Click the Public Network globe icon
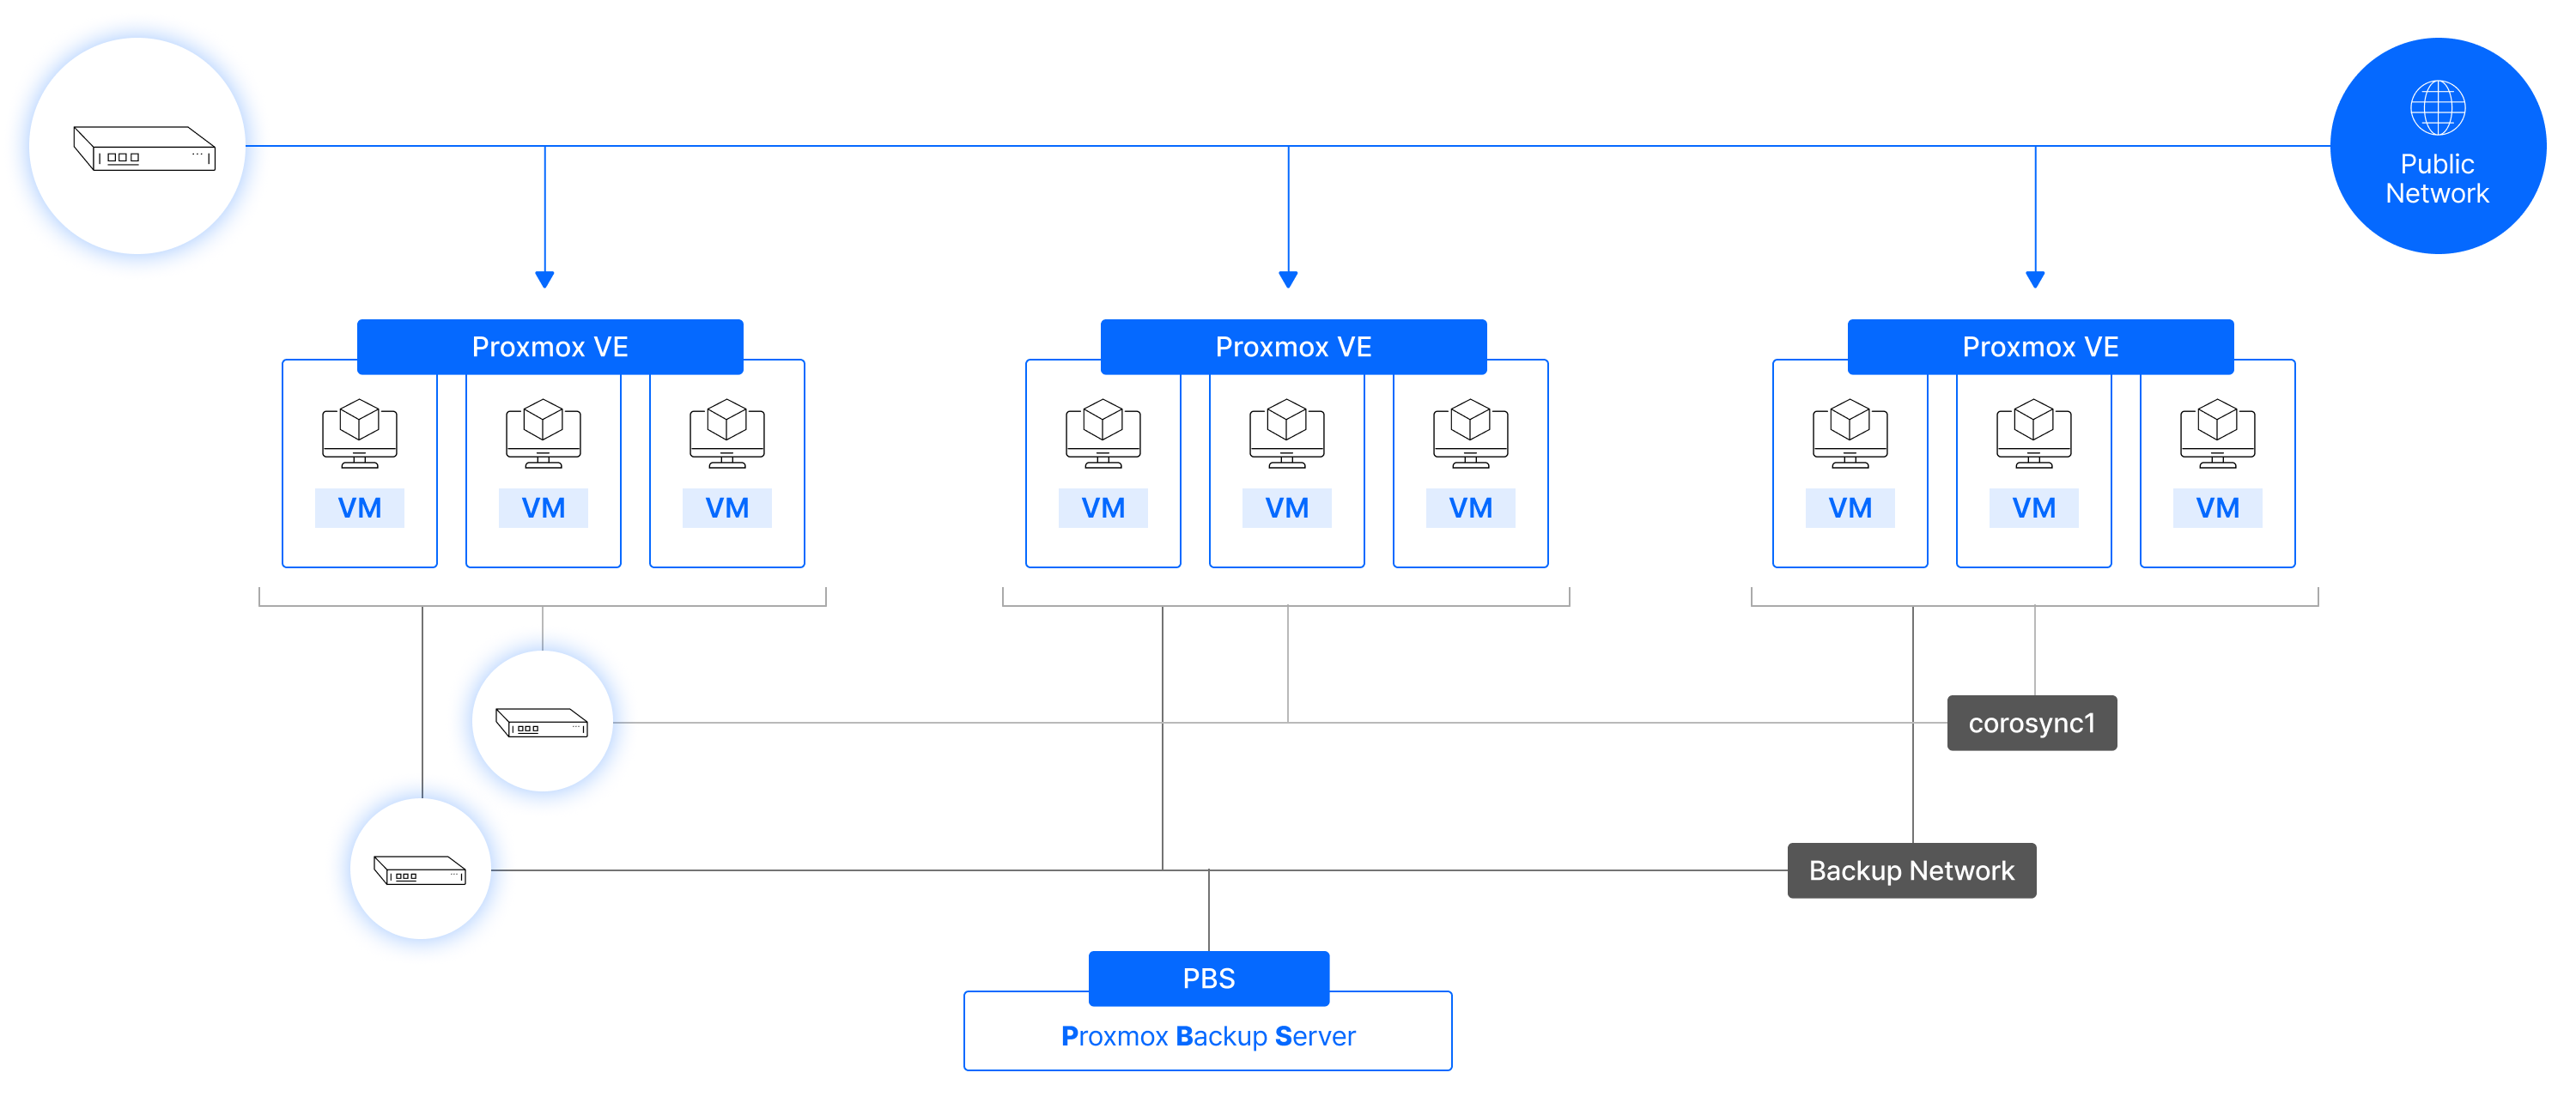The image size is (2576, 1109). point(2437,107)
